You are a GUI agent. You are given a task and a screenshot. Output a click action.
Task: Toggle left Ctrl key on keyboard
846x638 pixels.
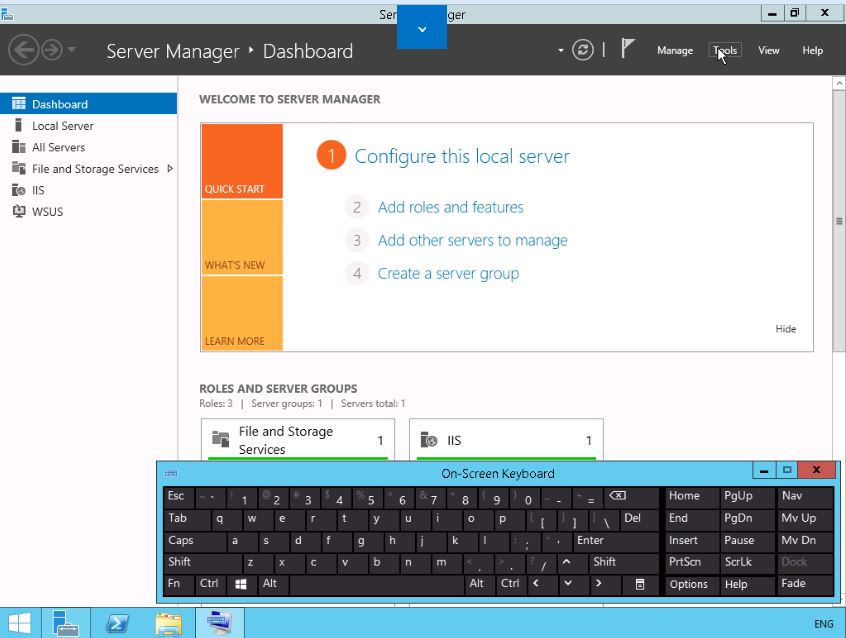[x=209, y=583]
